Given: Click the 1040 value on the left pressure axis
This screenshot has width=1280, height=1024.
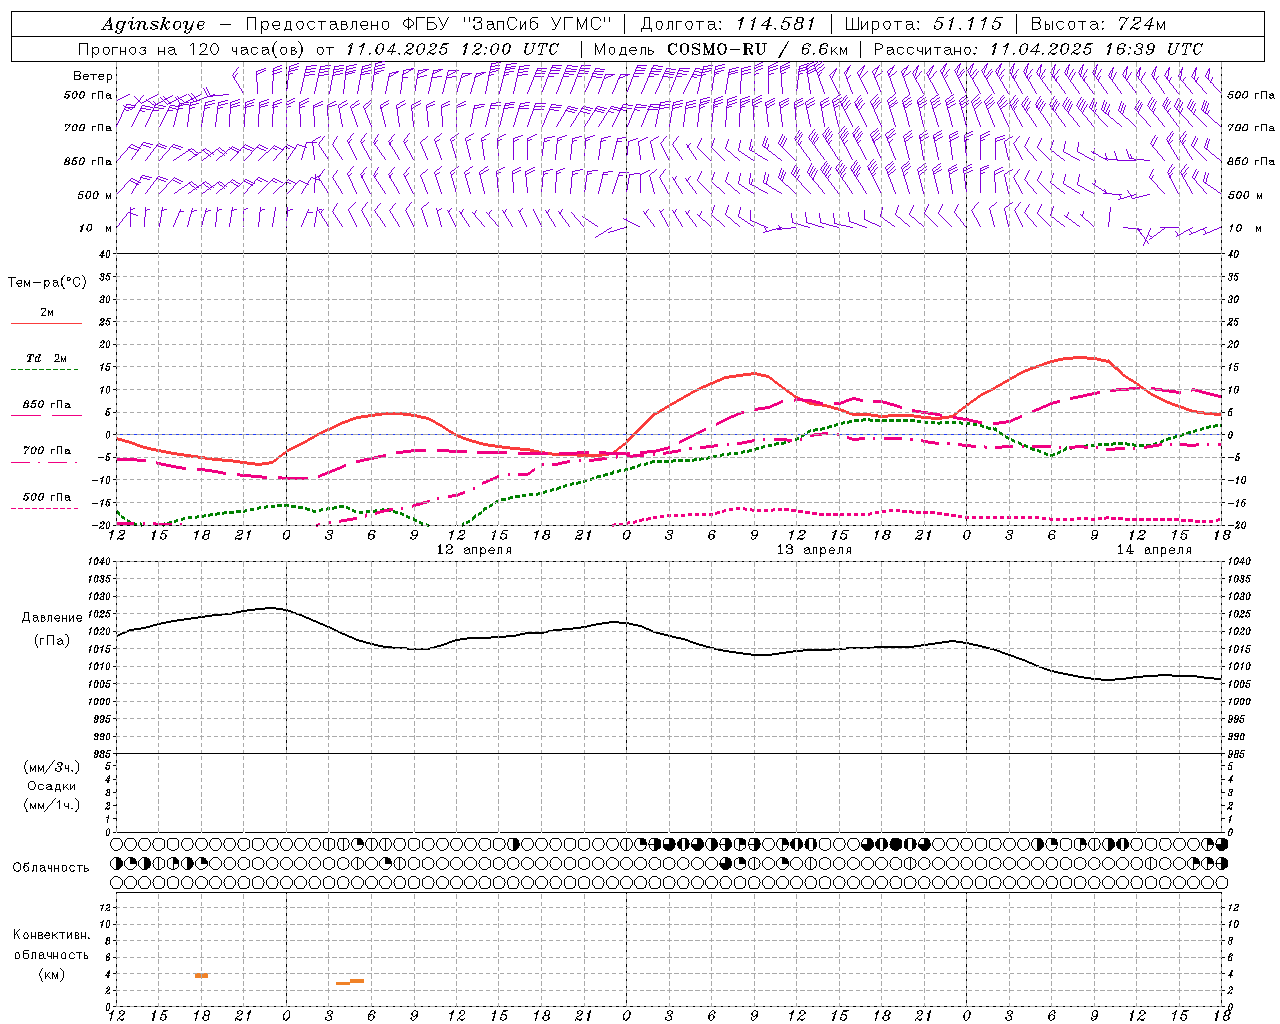Looking at the screenshot, I should pyautogui.click(x=101, y=562).
